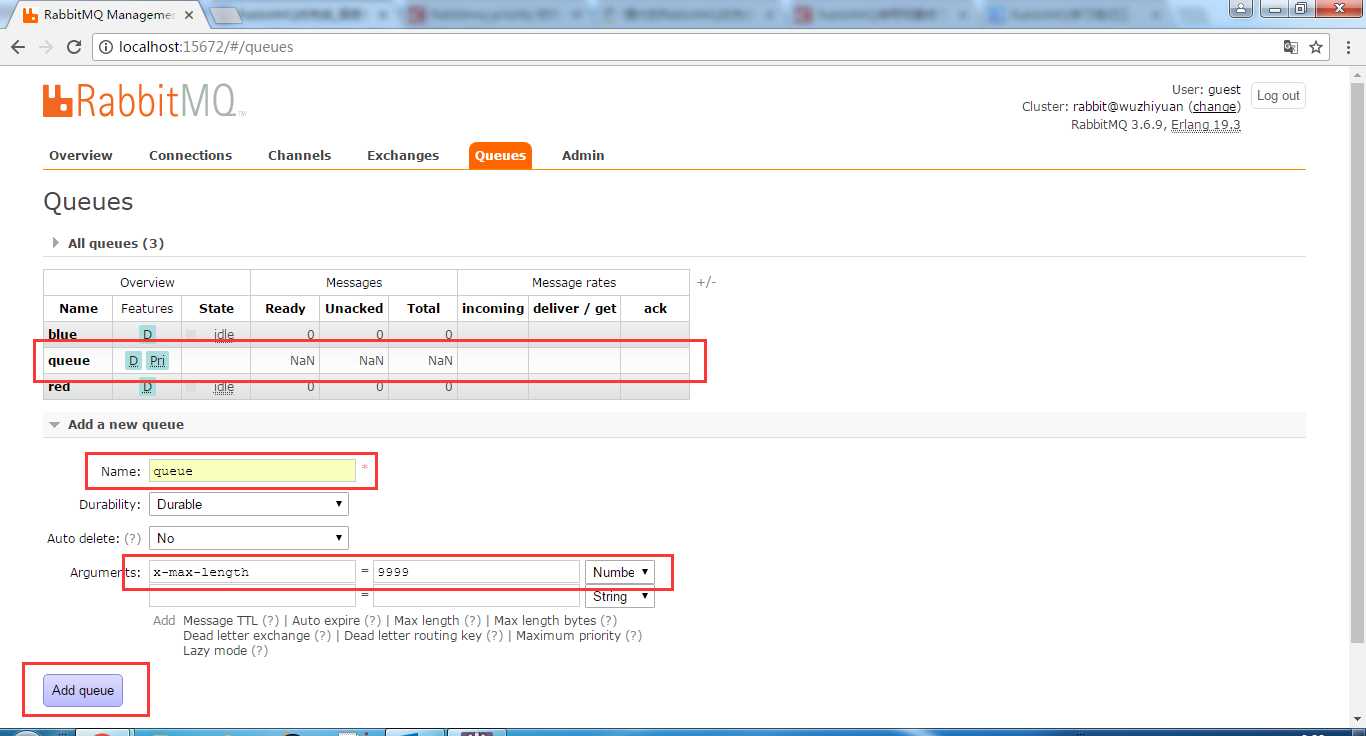
Task: Click the D feature badge on blue queue
Action: pos(148,334)
